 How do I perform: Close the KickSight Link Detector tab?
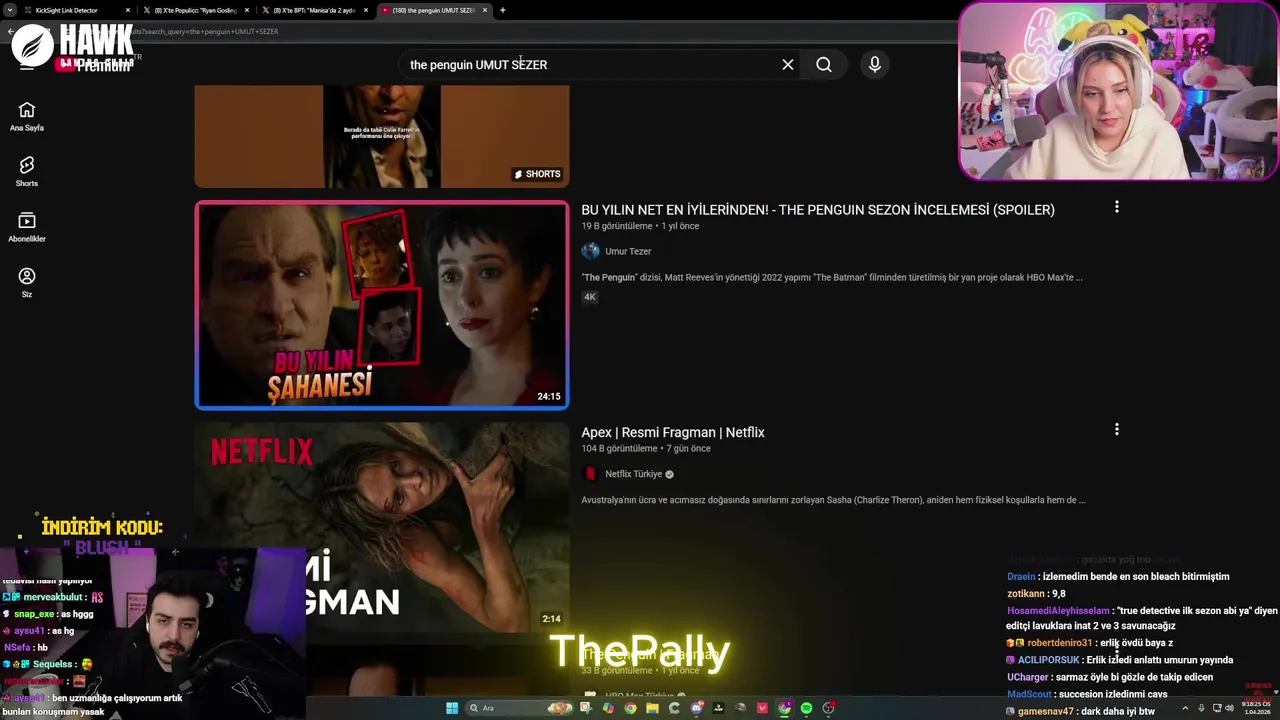pyautogui.click(x=128, y=10)
